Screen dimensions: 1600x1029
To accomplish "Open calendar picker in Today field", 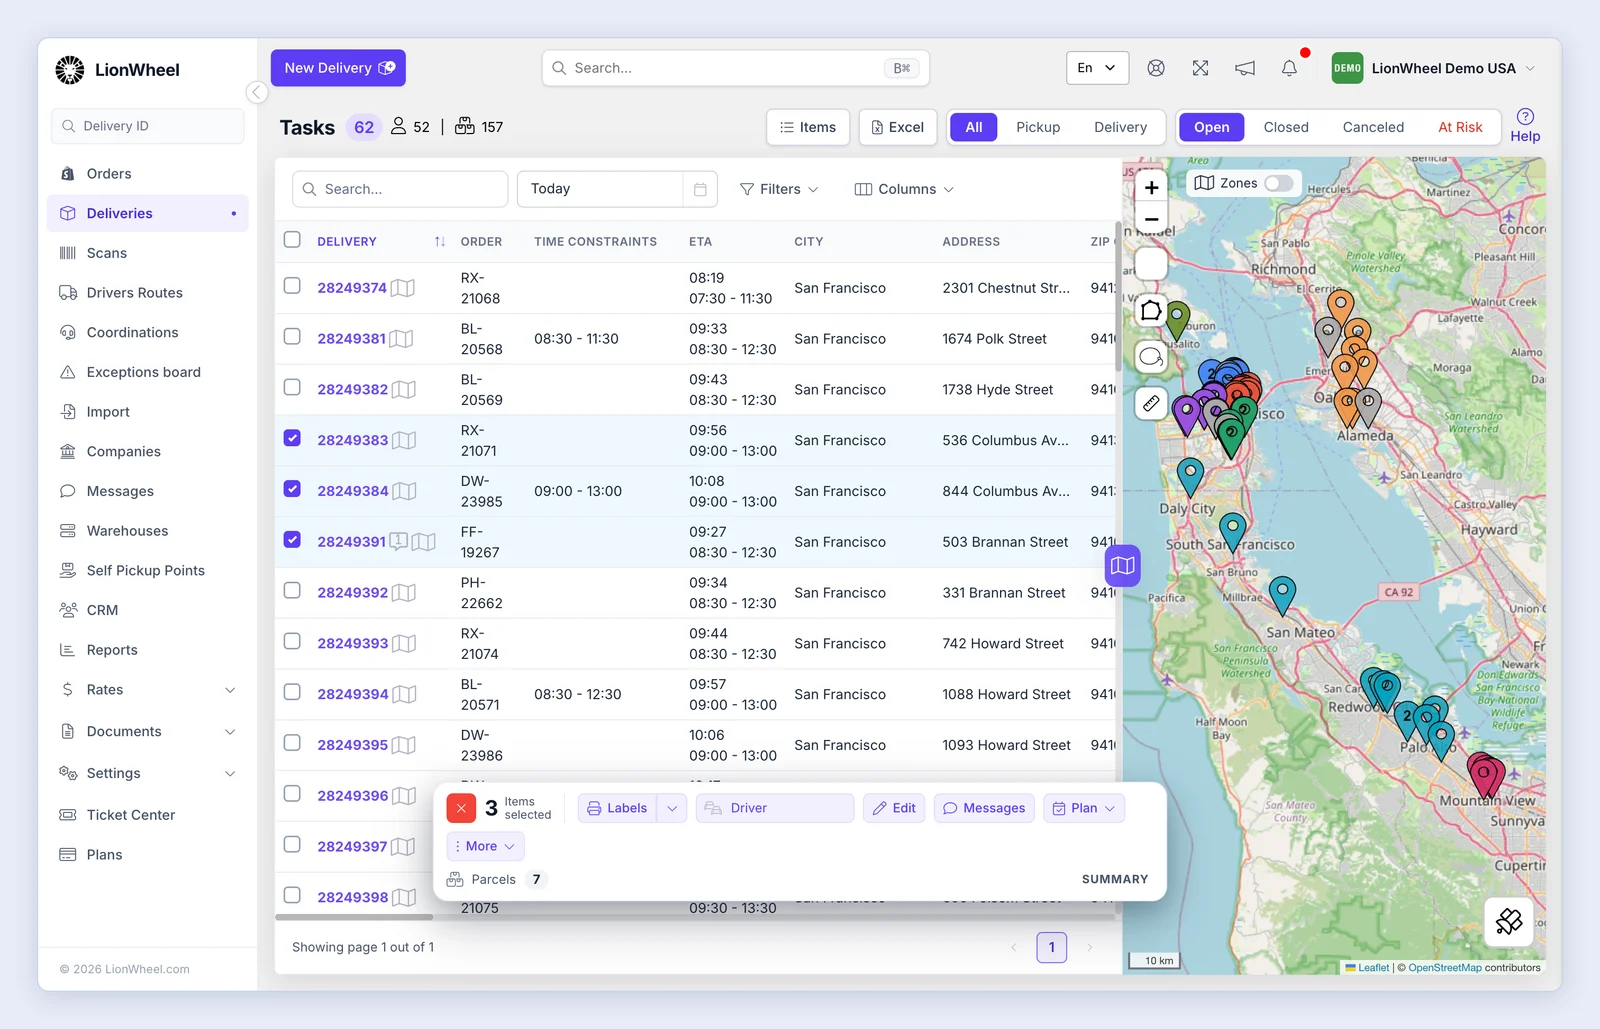I will tap(700, 189).
